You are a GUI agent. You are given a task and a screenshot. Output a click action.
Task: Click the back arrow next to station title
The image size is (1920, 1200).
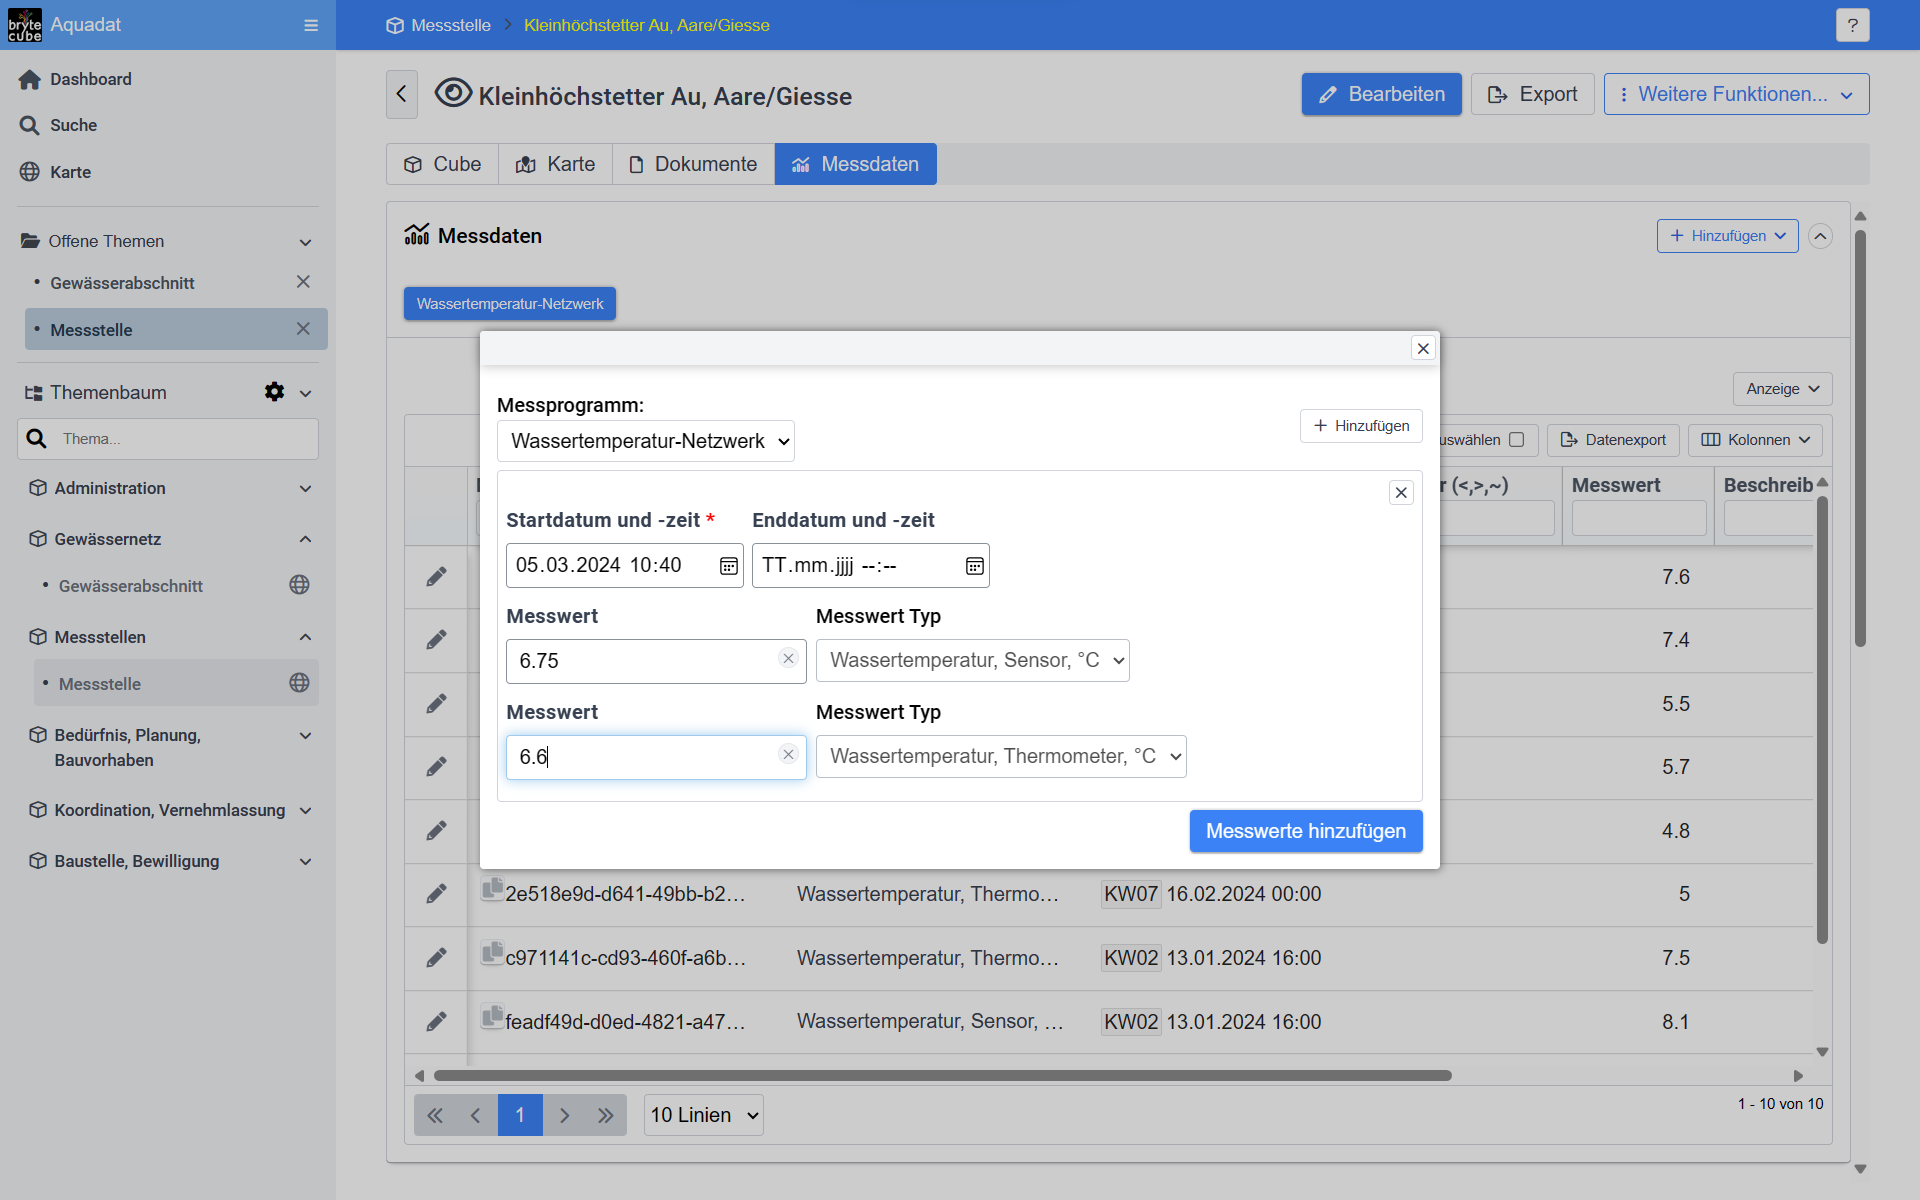pos(402,95)
